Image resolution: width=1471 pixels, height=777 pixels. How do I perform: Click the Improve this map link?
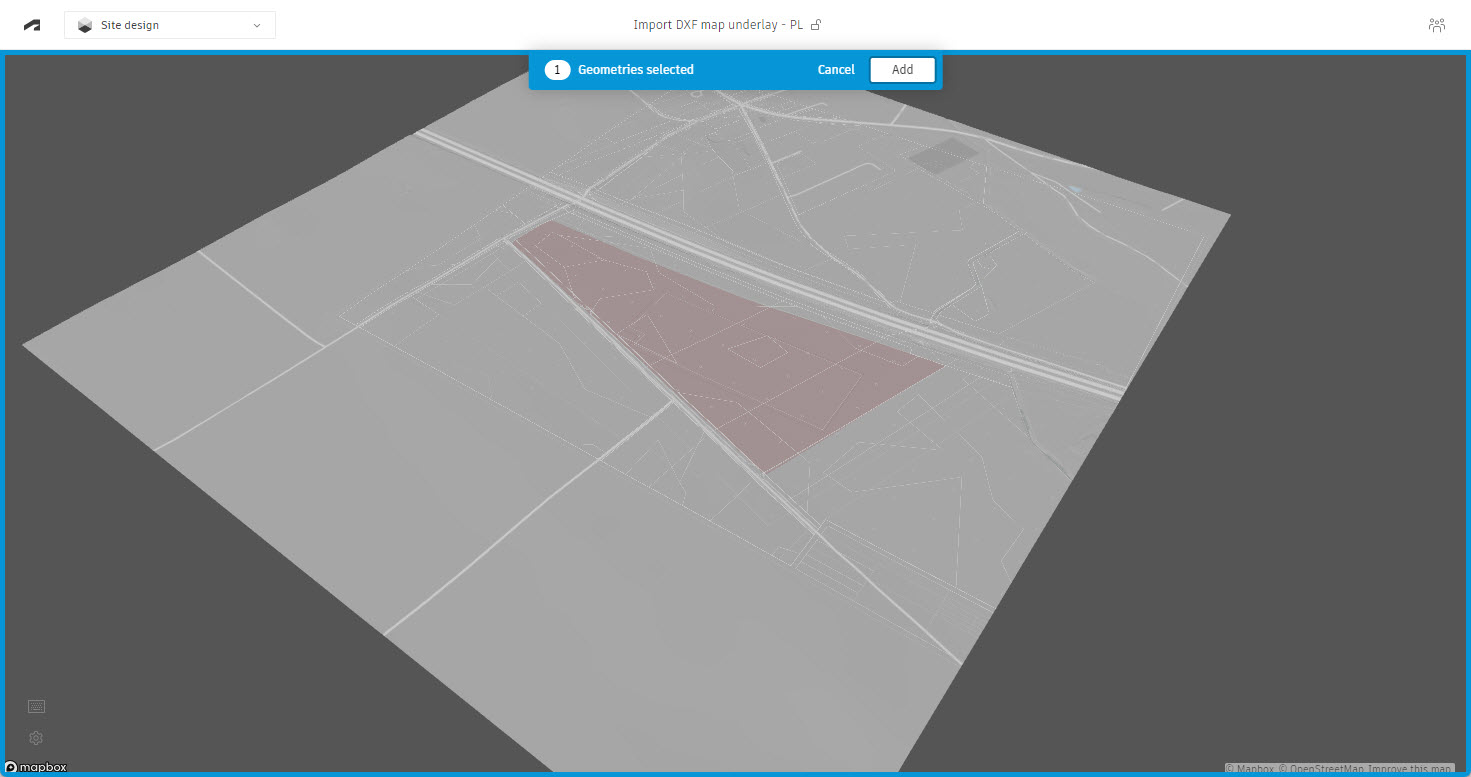pos(1410,768)
